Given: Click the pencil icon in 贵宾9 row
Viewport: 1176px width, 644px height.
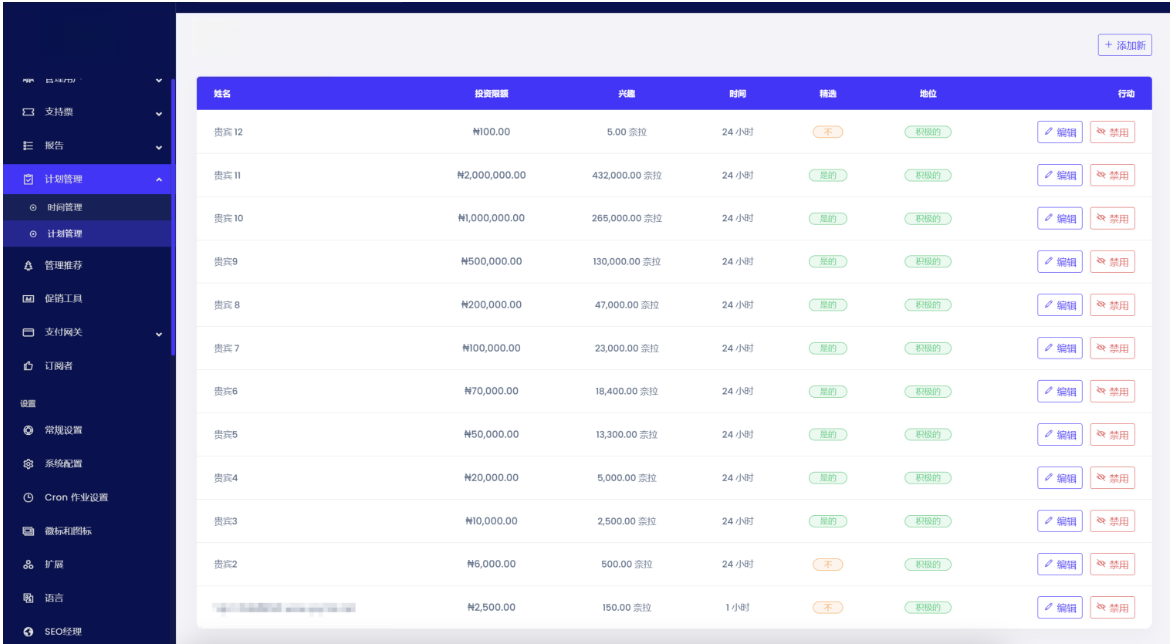Looking at the screenshot, I should [1048, 261].
